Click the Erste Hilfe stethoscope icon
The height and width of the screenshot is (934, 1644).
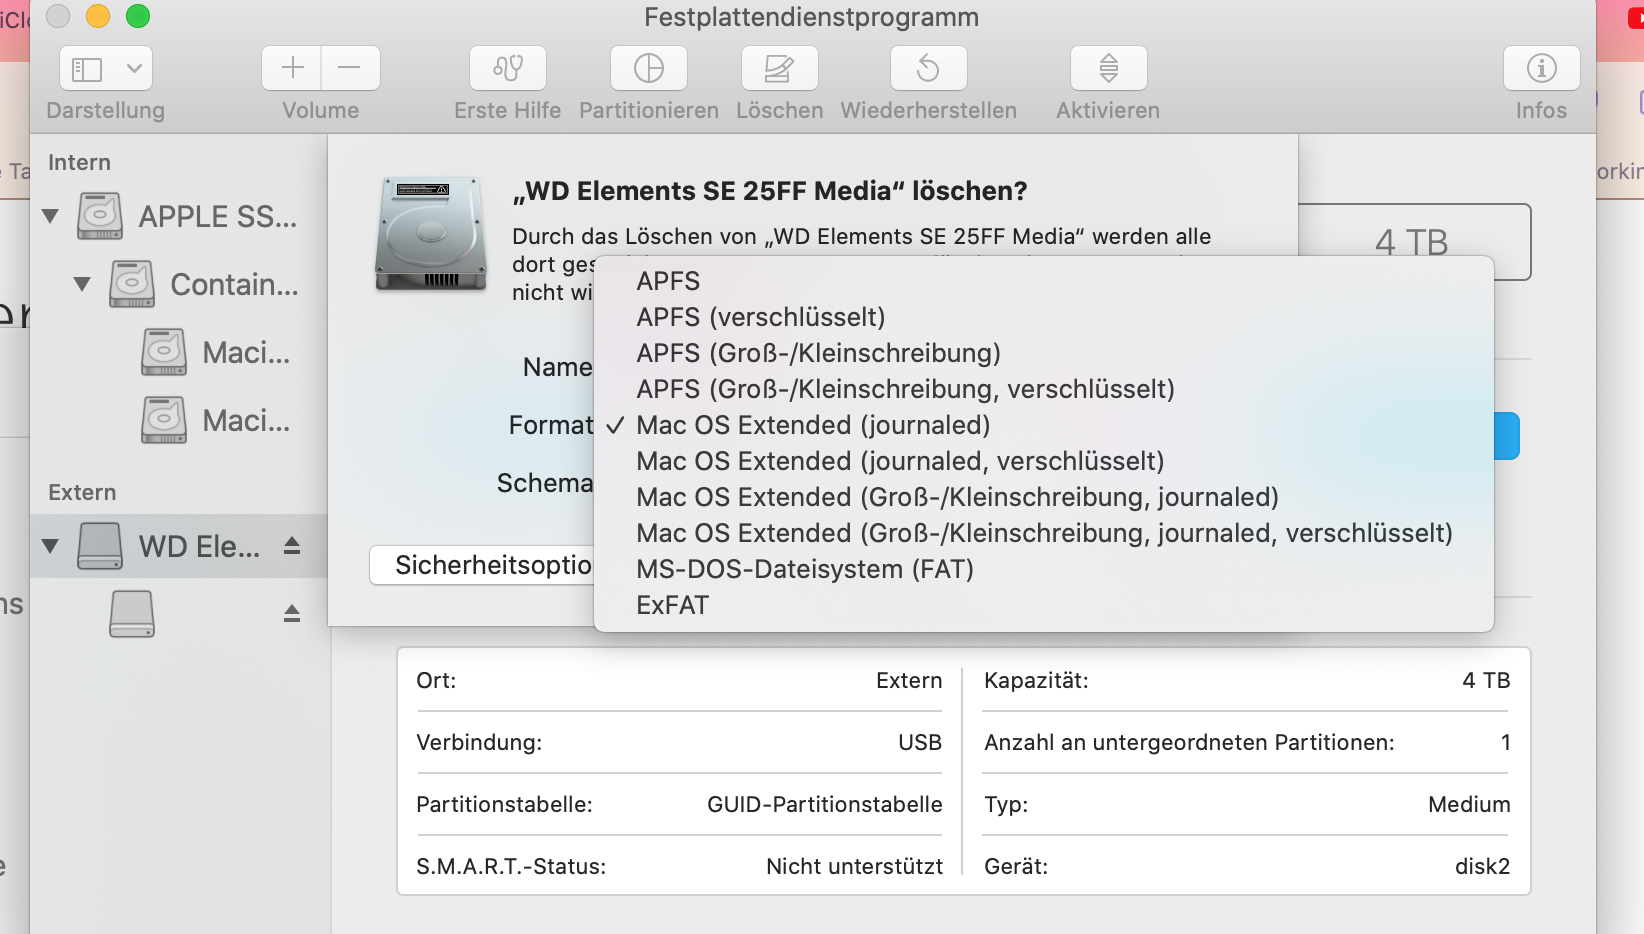point(508,68)
